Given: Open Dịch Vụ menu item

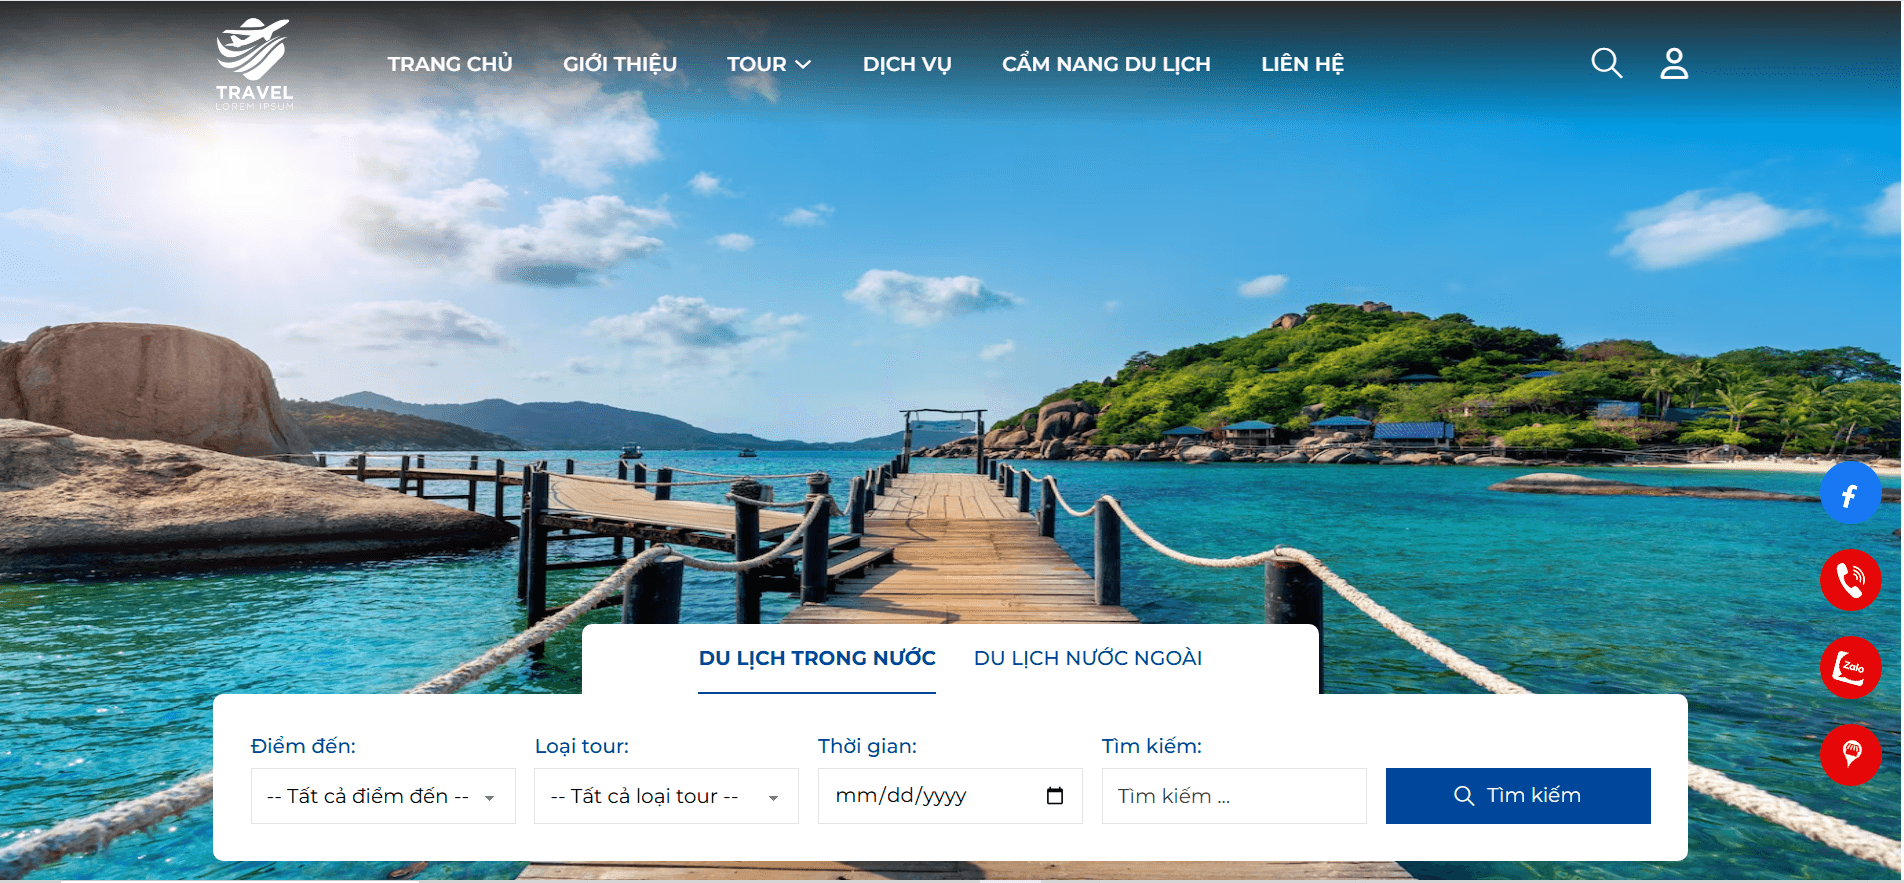Looking at the screenshot, I should point(907,64).
